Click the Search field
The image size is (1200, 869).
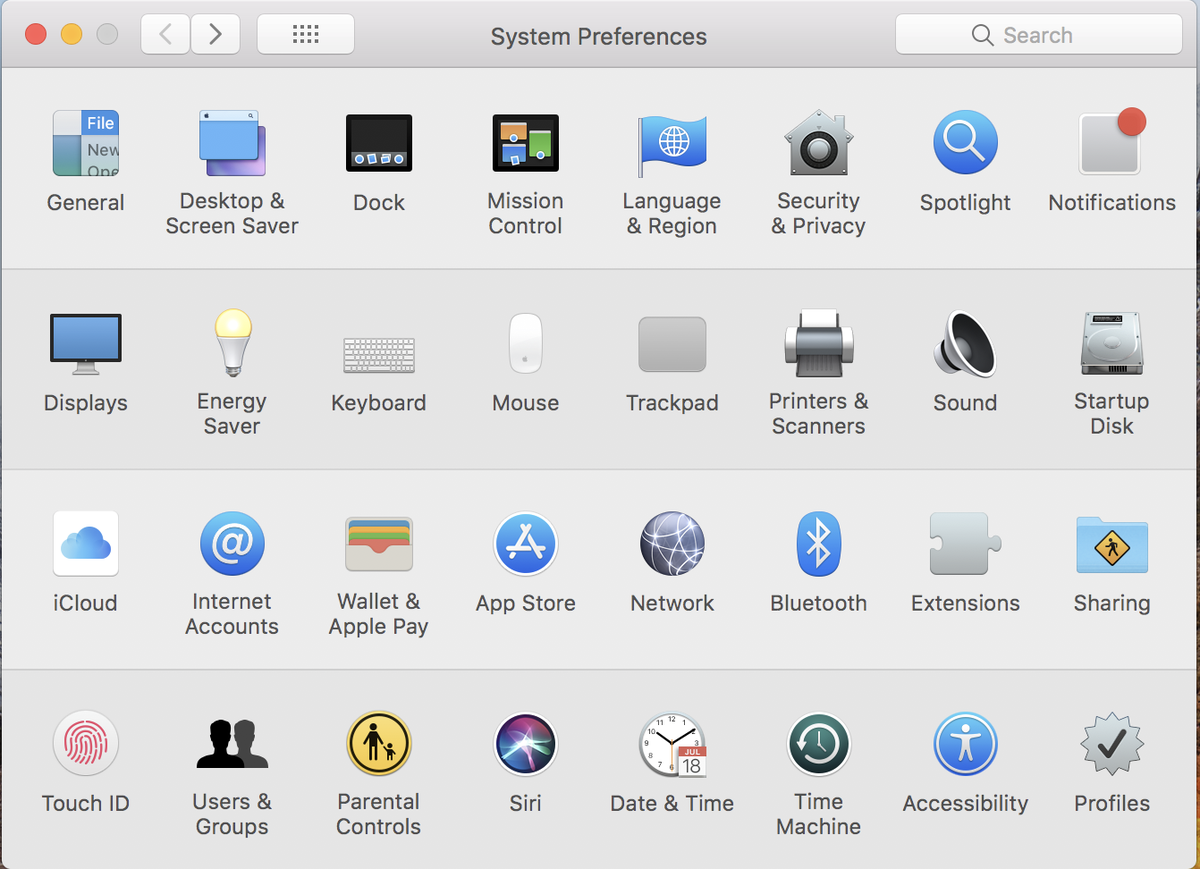(x=1039, y=35)
